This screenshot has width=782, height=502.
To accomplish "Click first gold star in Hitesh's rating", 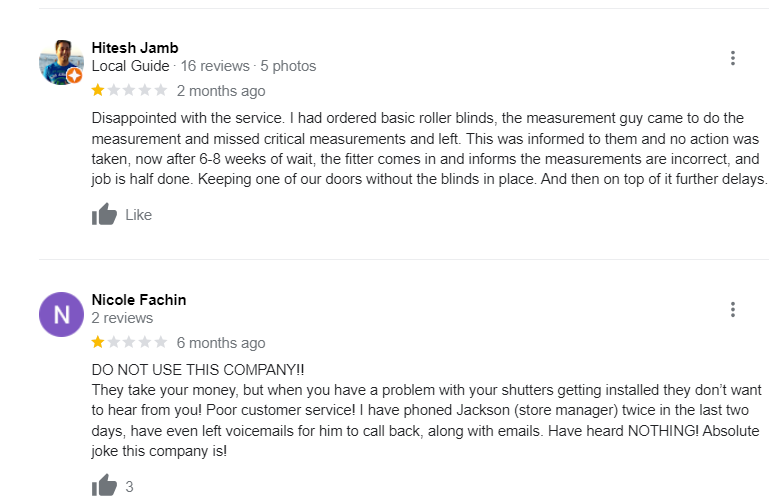I will 98,91.
